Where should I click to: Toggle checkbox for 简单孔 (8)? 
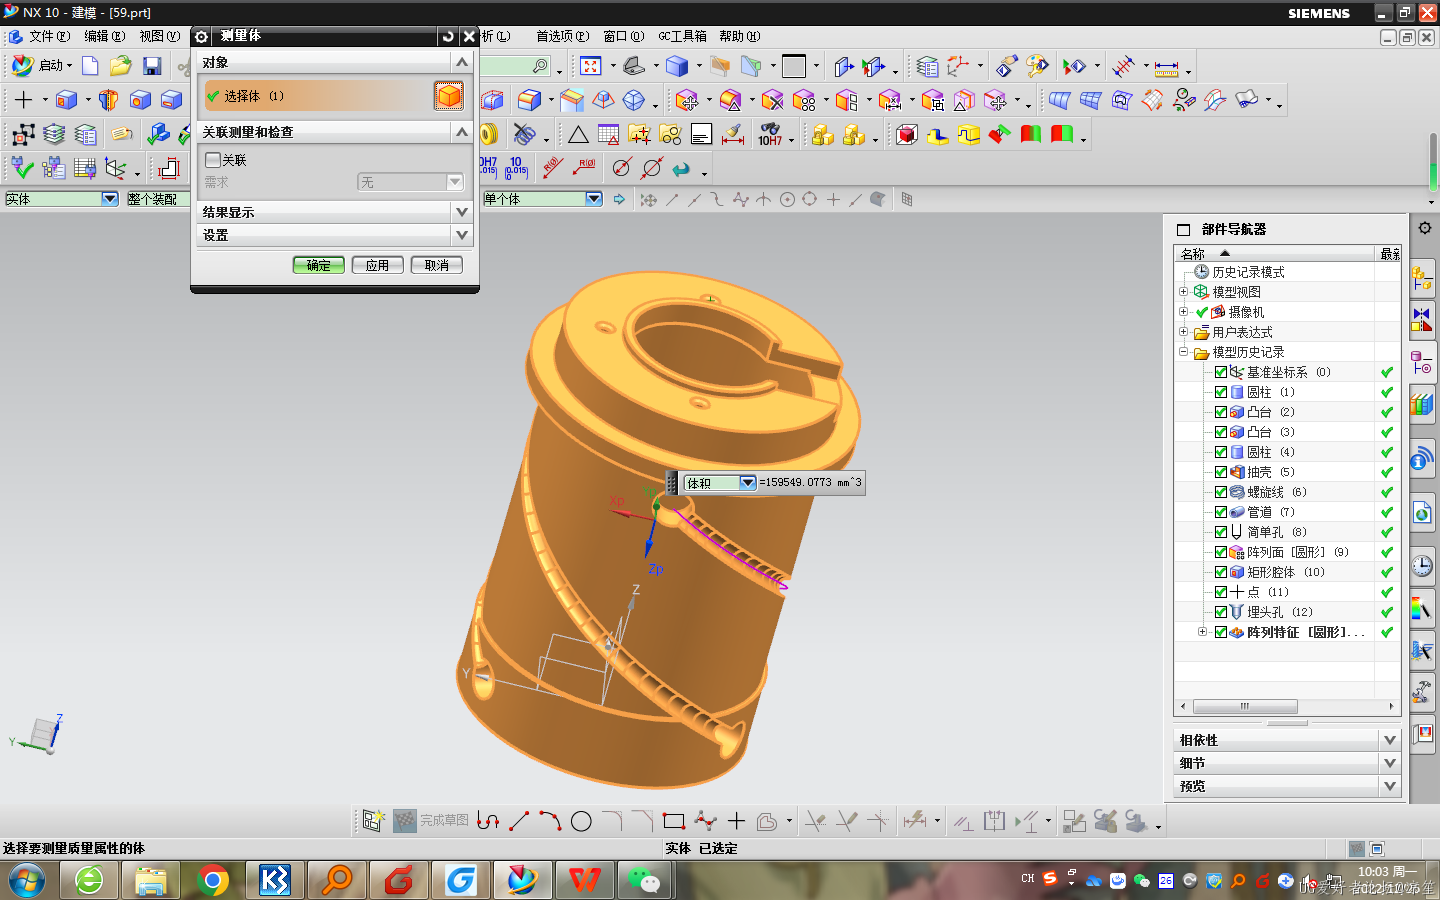(x=1221, y=532)
